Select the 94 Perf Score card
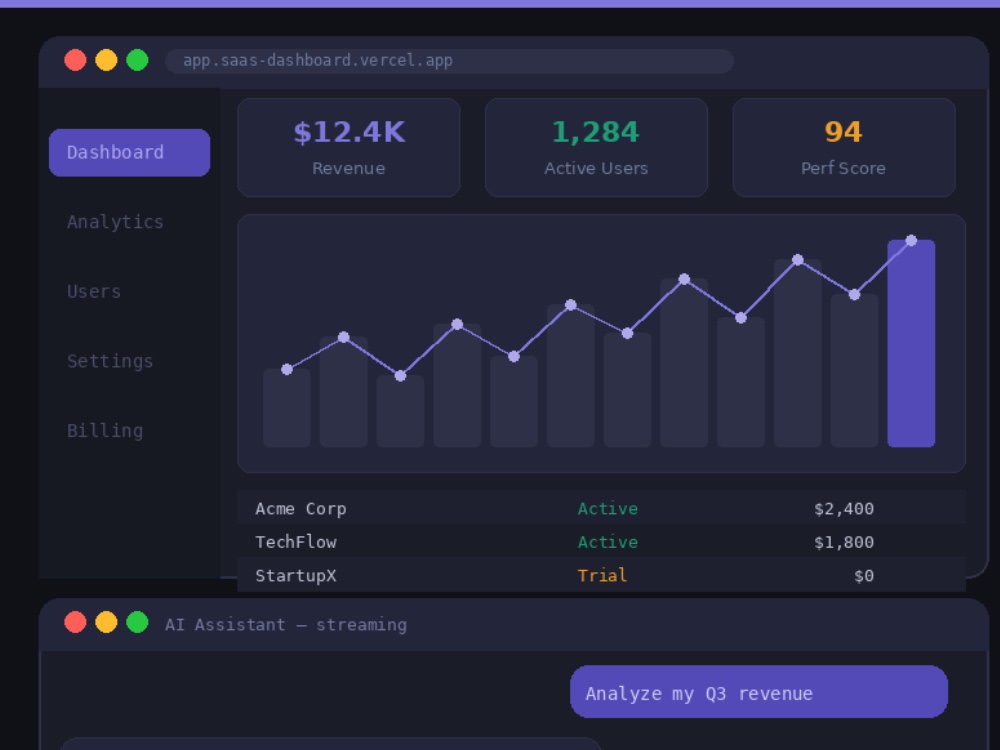 844,147
